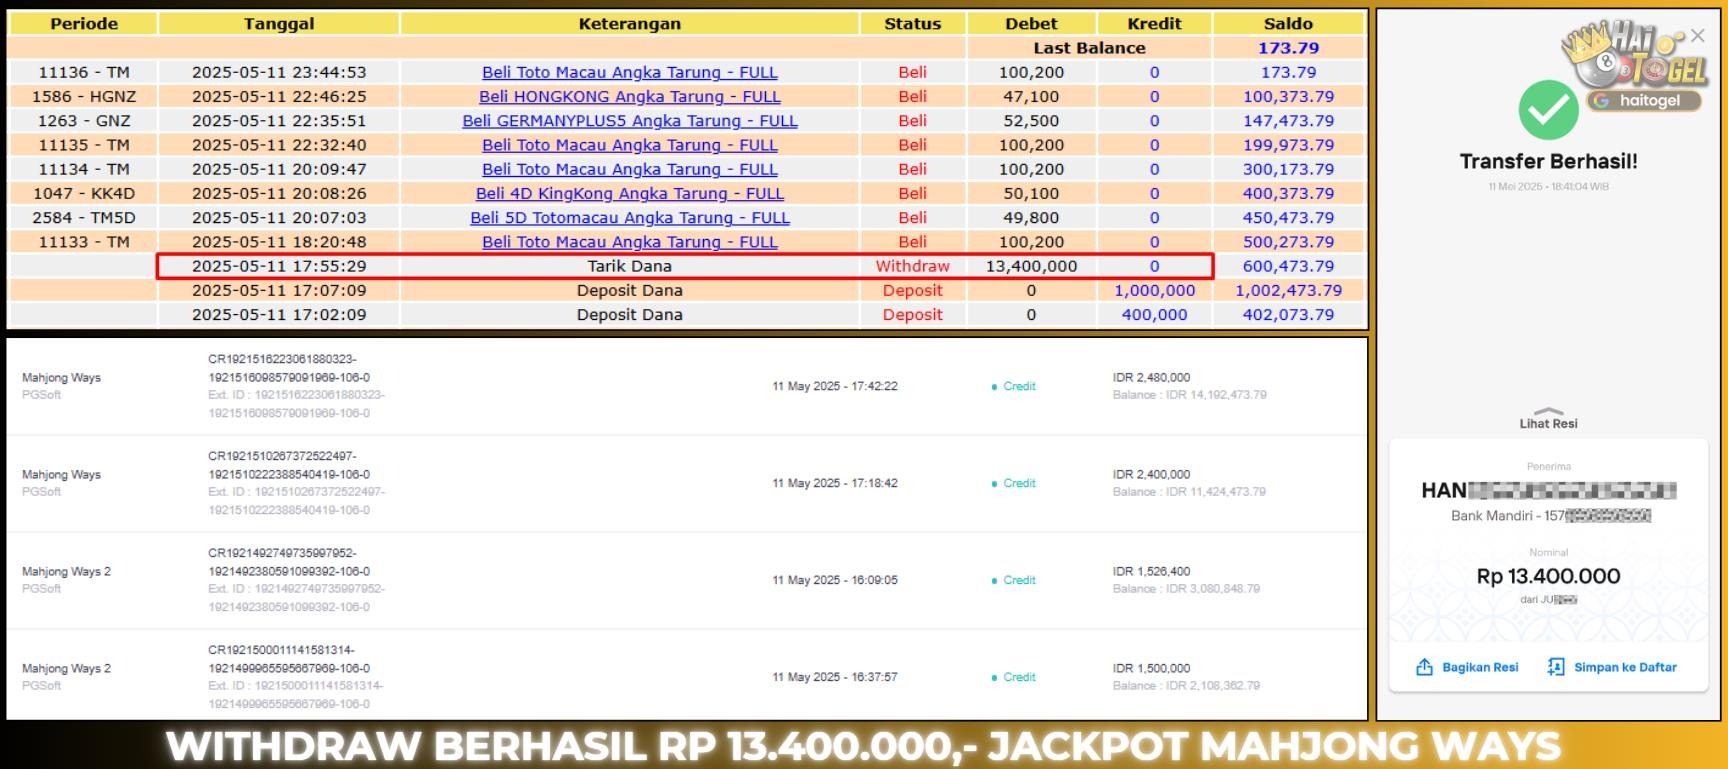Viewport: 1728px width, 769px height.
Task: Click the Transfer Berhasil! heading
Action: point(1548,161)
